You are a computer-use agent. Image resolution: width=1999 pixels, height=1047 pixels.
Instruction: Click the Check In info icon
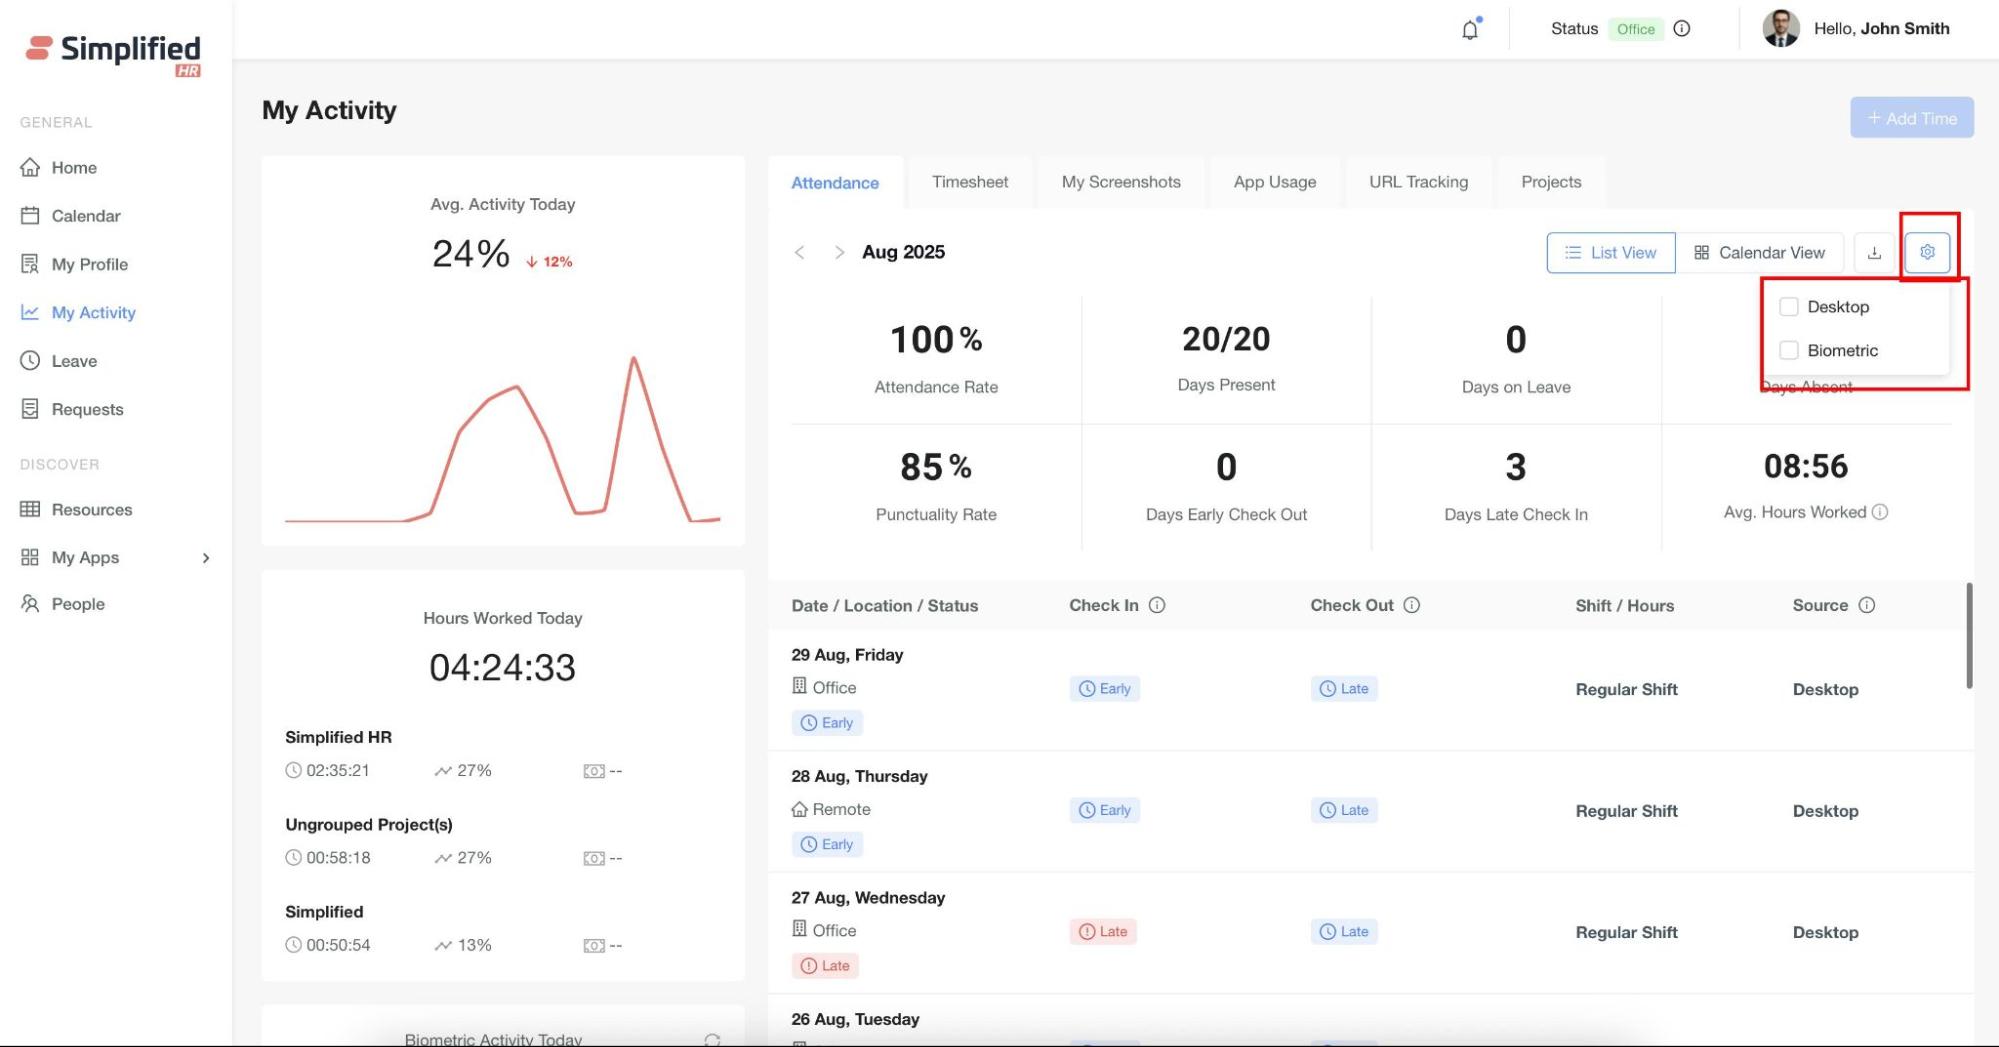pos(1157,605)
